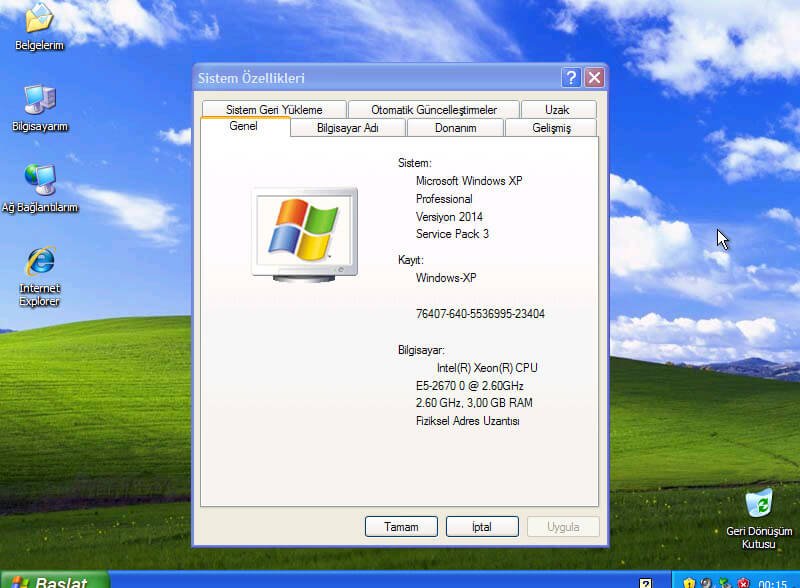Click the 'Versiyon 2014' text
800x588 pixels.
tap(449, 217)
